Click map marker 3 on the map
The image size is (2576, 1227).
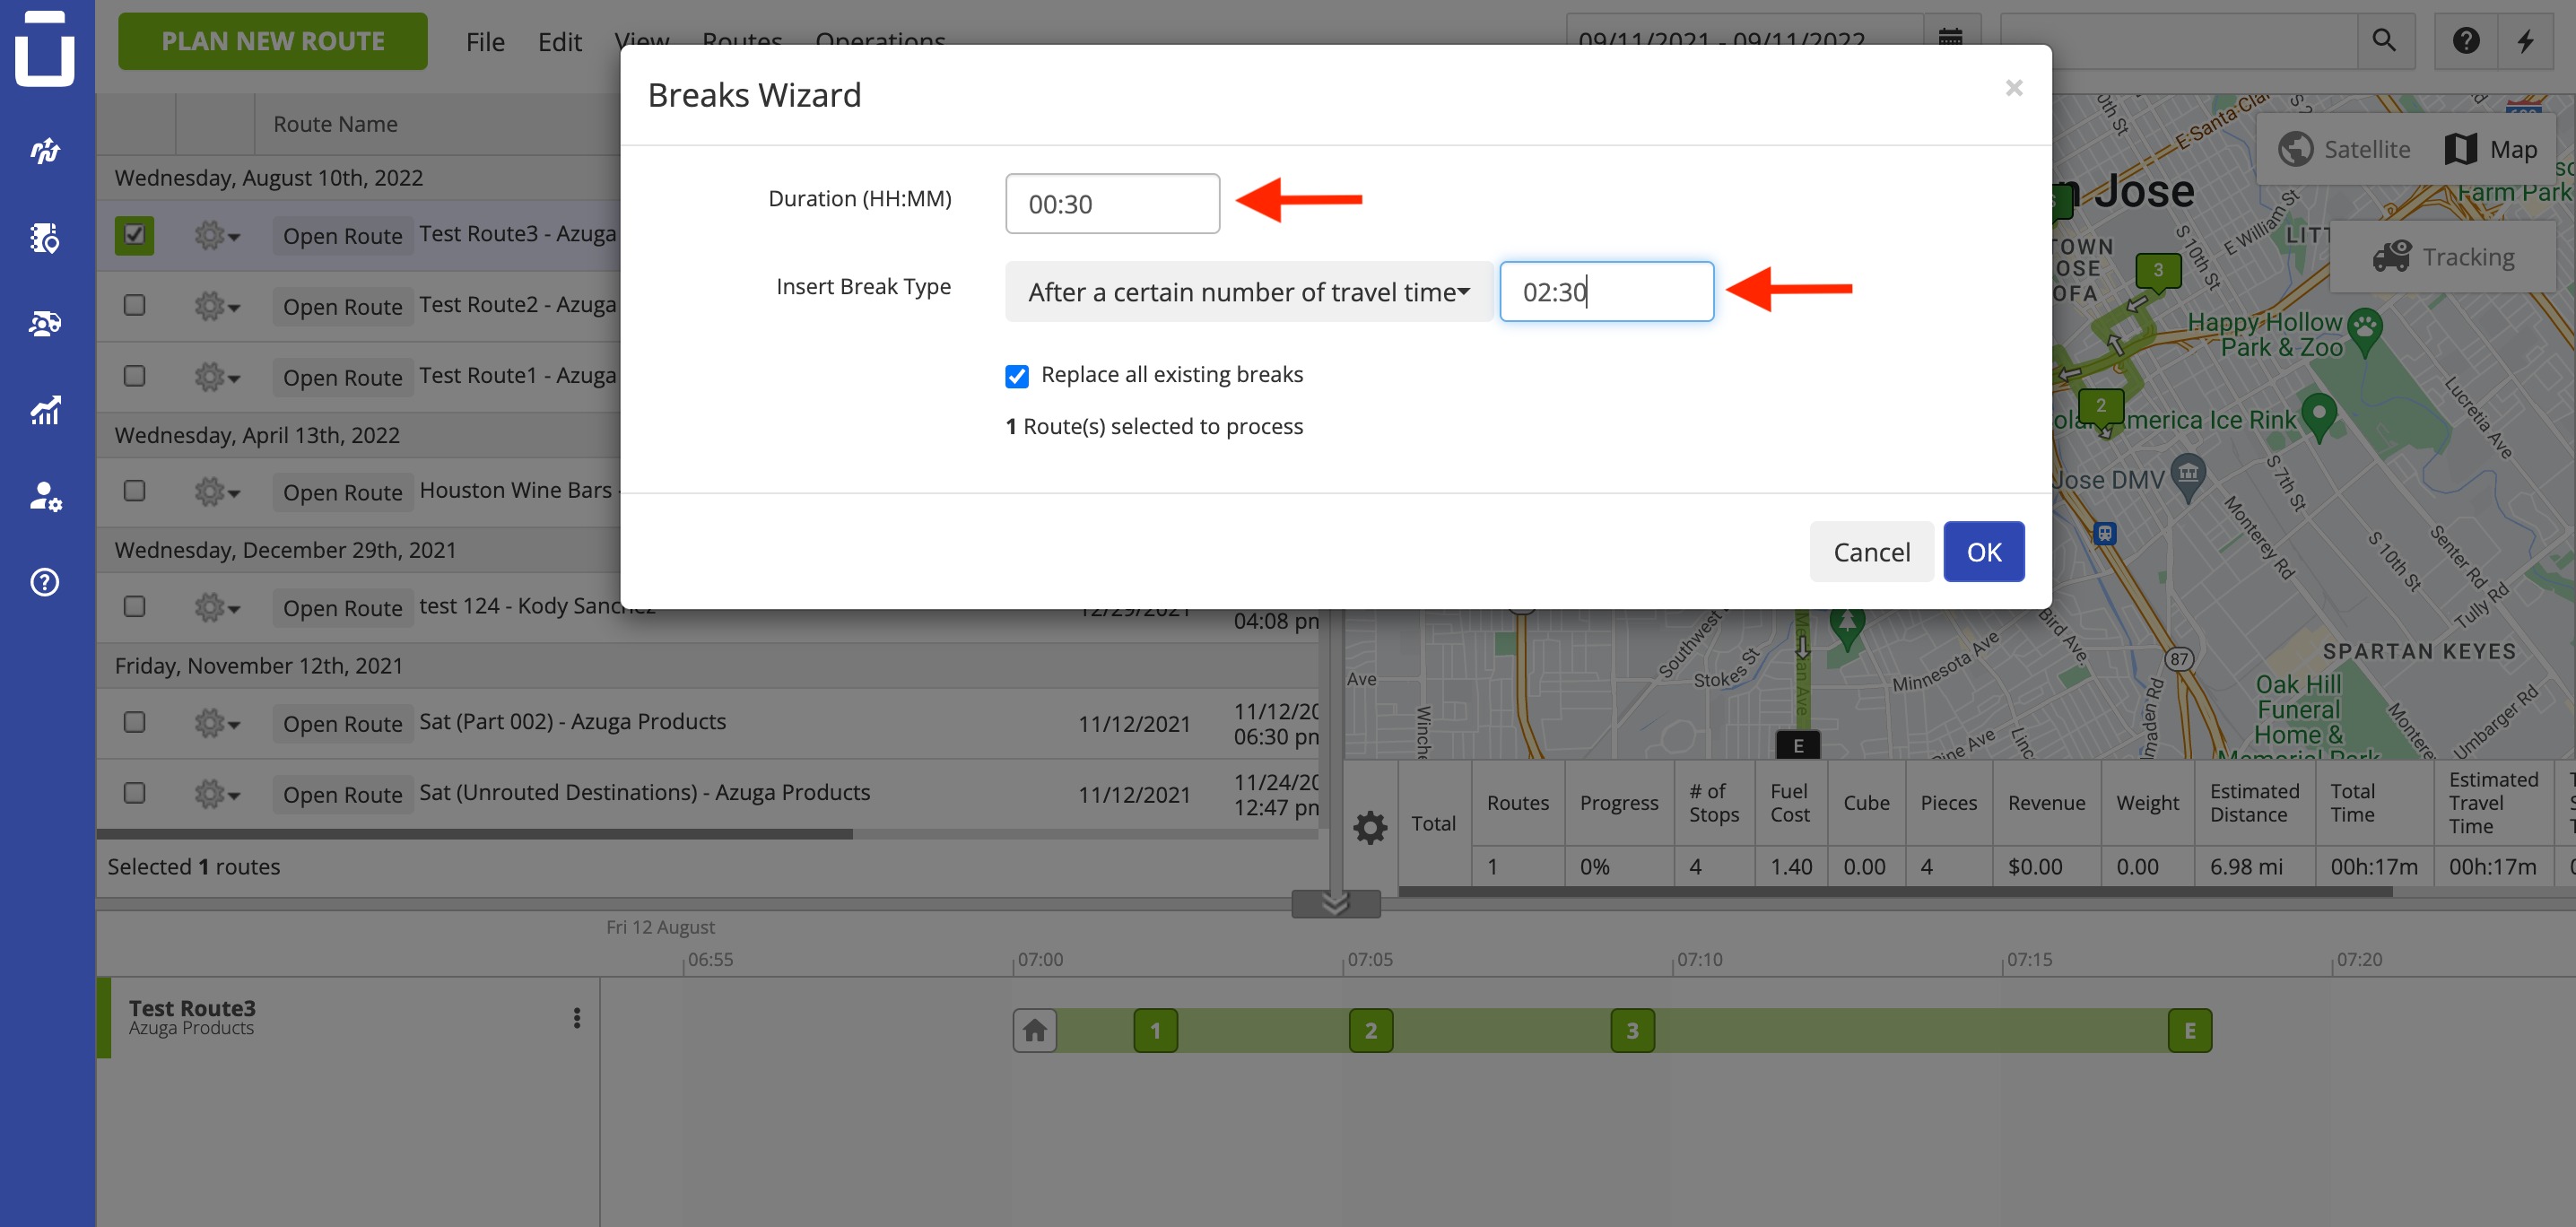pos(2158,272)
